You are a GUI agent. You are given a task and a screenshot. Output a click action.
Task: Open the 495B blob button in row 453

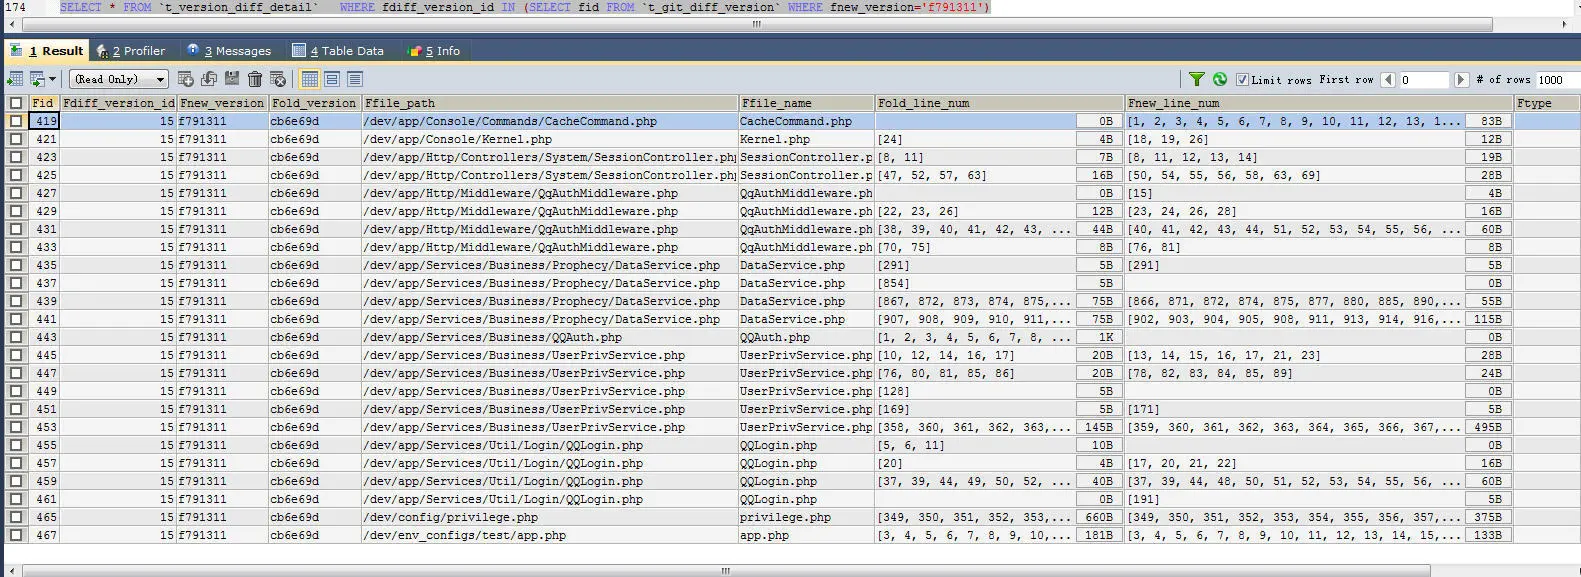[1487, 427]
